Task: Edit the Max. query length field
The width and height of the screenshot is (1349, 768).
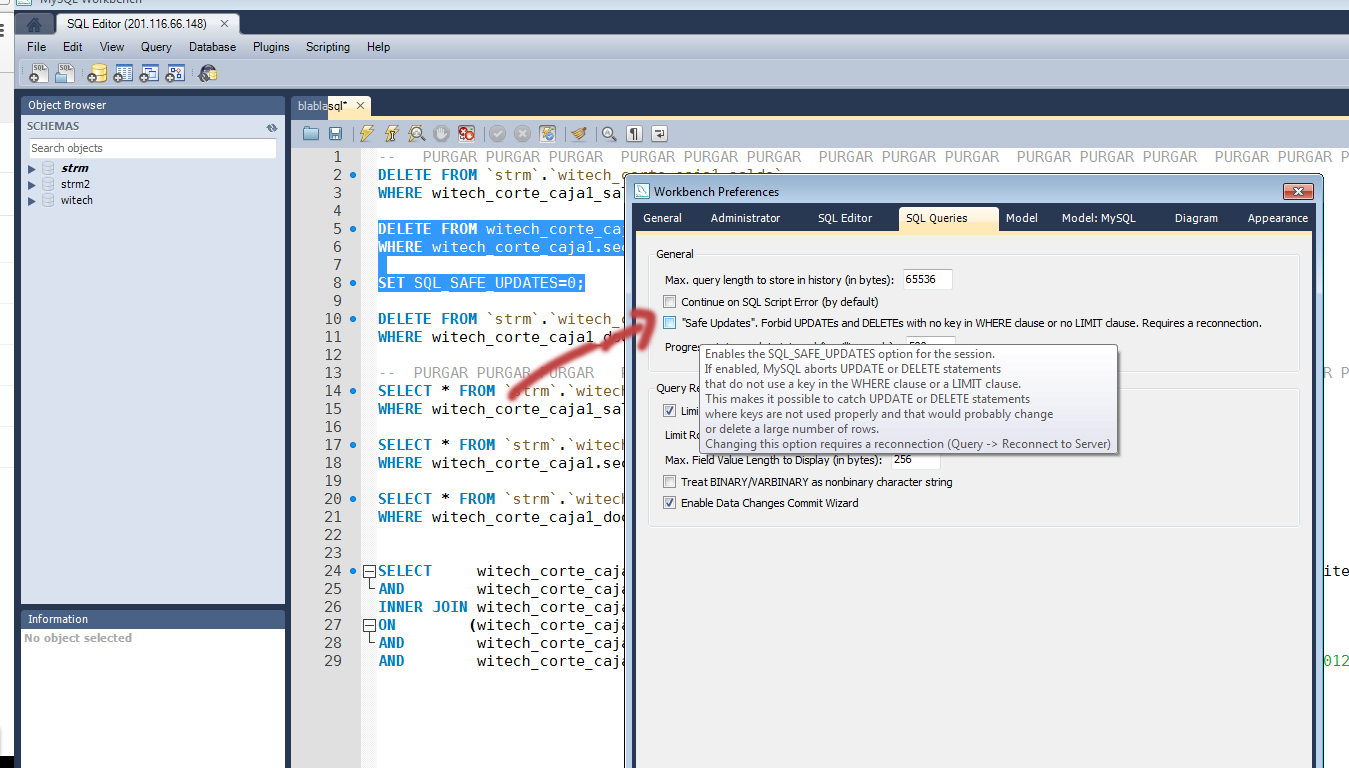Action: (x=928, y=280)
